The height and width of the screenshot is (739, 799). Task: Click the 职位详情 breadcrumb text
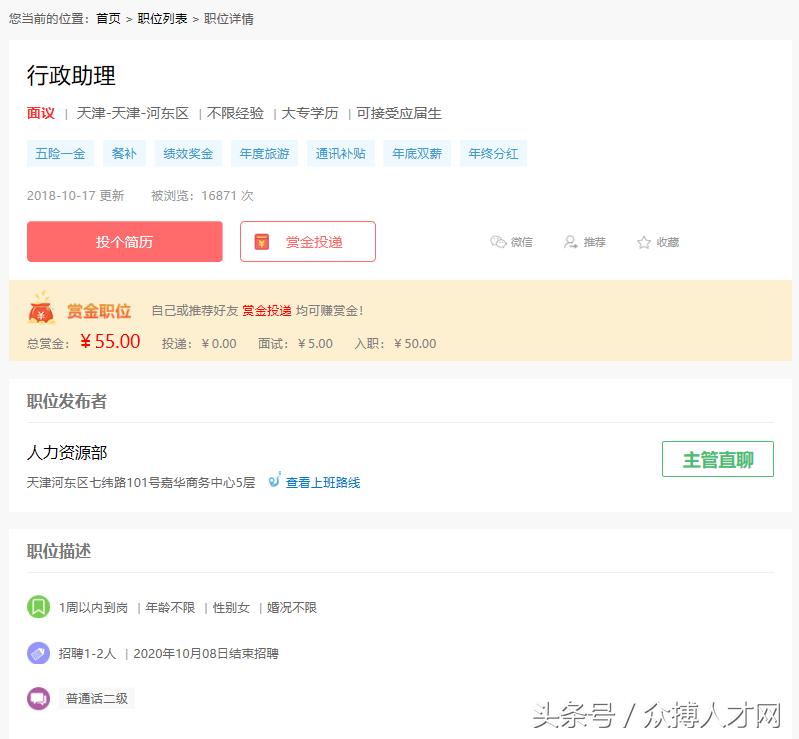point(228,19)
